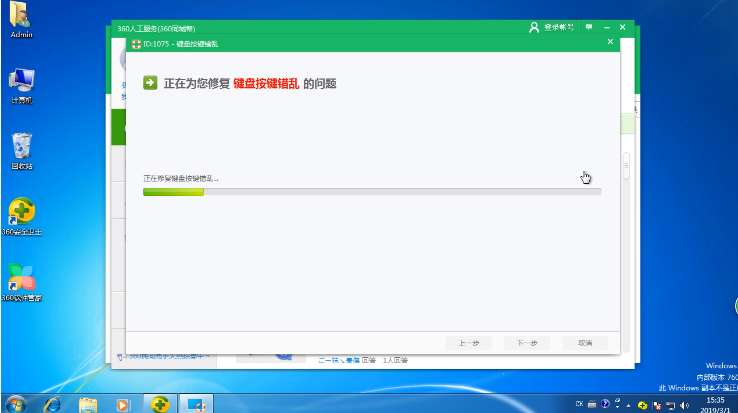The image size is (738, 413).
Task: Open the media player taskbar icon
Action: pos(122,403)
